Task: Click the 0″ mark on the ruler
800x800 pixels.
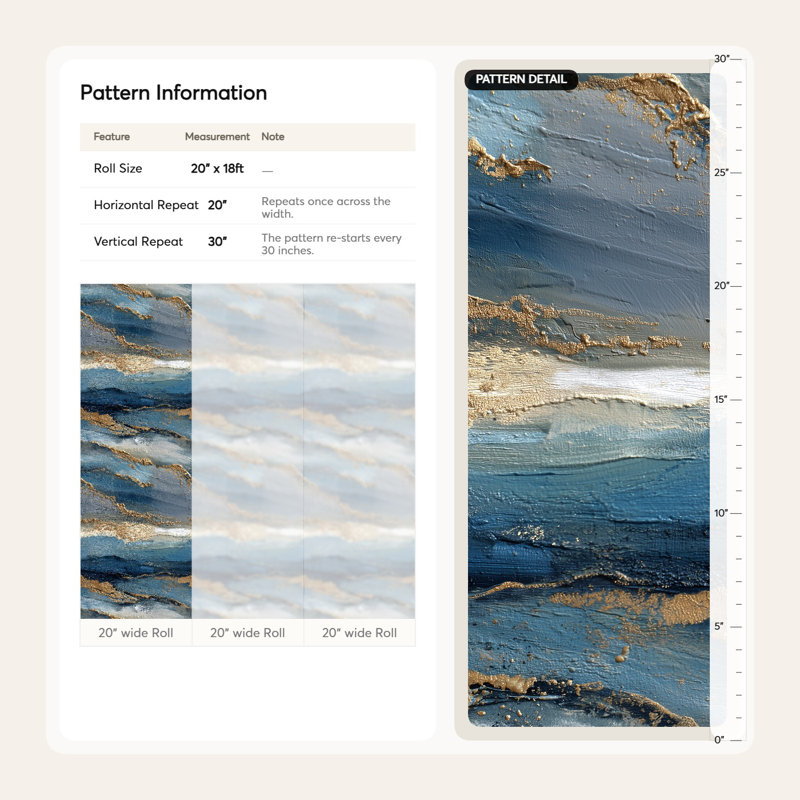Action: click(x=719, y=740)
